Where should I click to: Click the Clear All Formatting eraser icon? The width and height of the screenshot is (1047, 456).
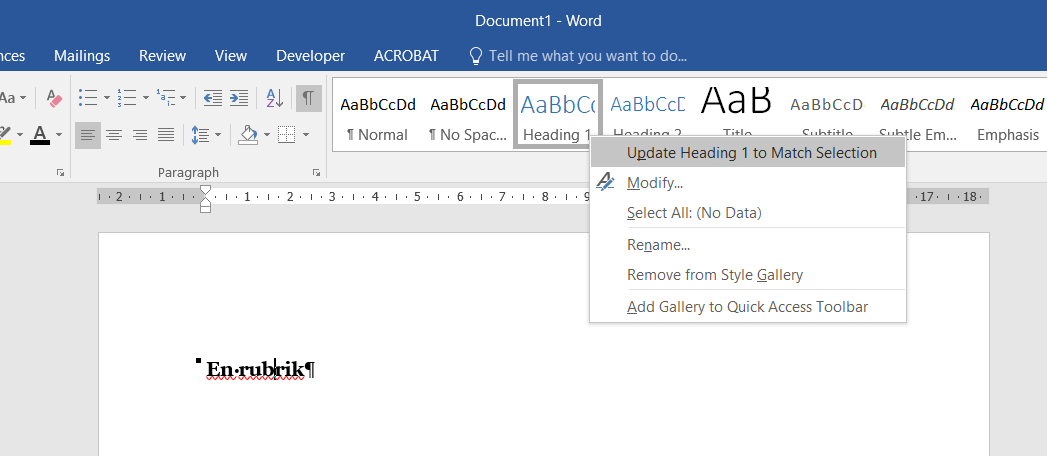pos(54,99)
